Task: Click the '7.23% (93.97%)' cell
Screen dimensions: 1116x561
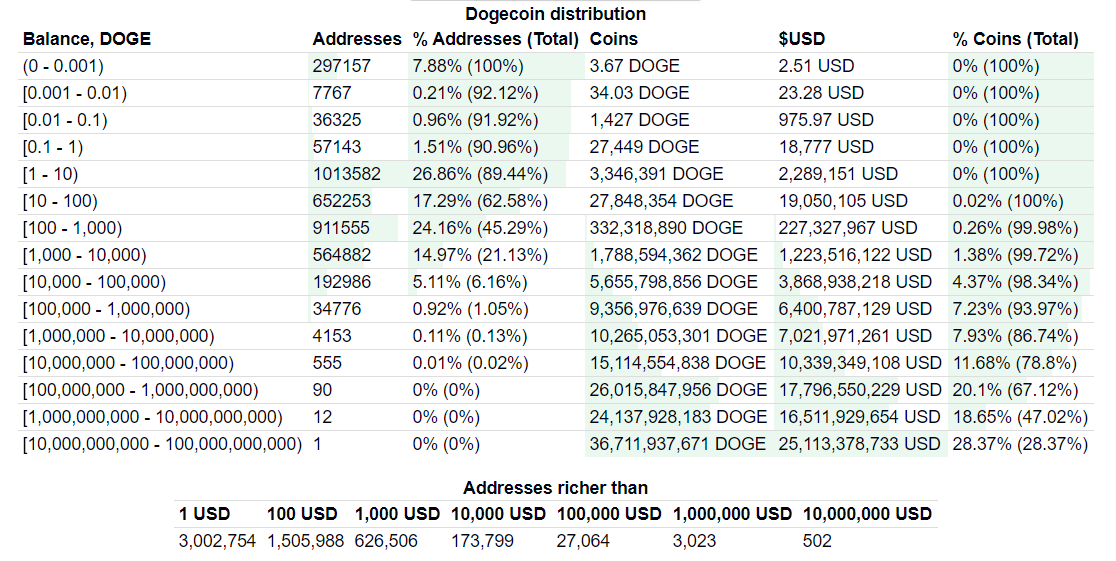Action: (1016, 310)
